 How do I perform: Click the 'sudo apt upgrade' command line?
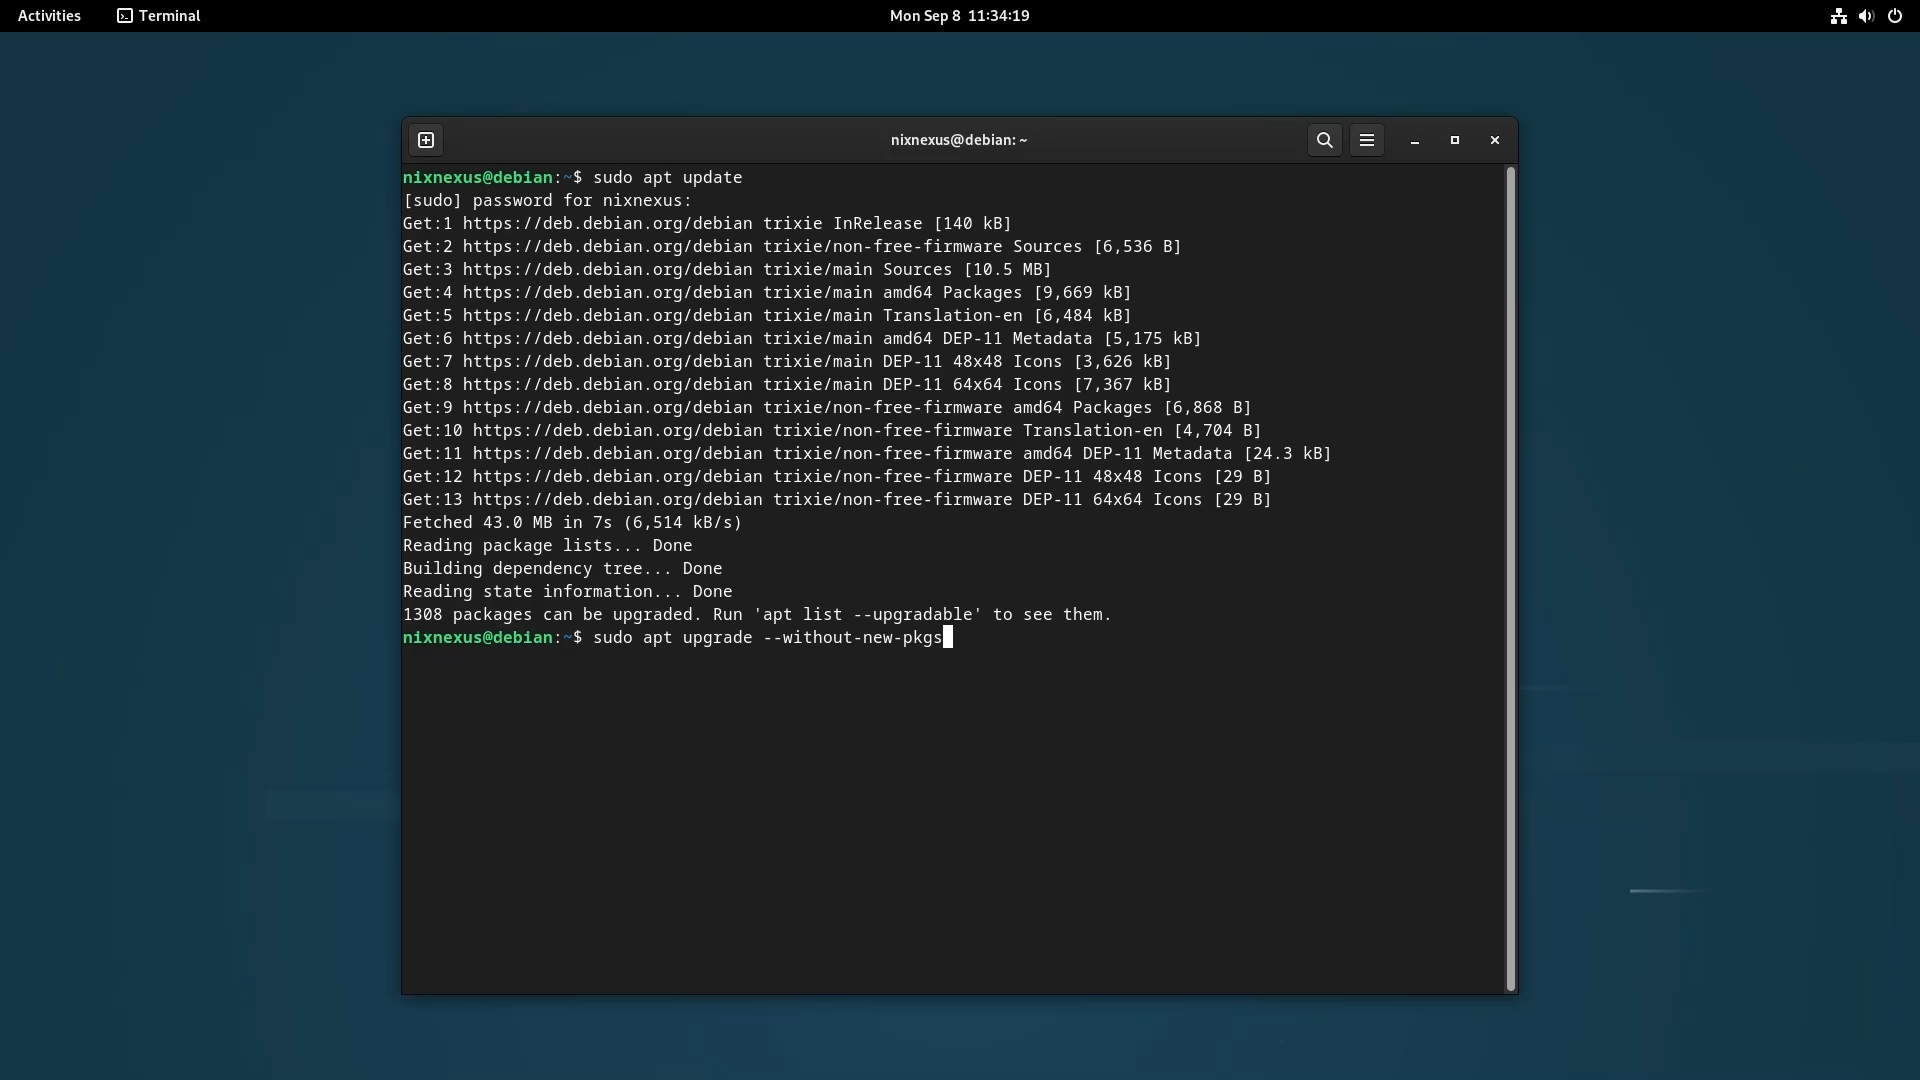tap(767, 638)
